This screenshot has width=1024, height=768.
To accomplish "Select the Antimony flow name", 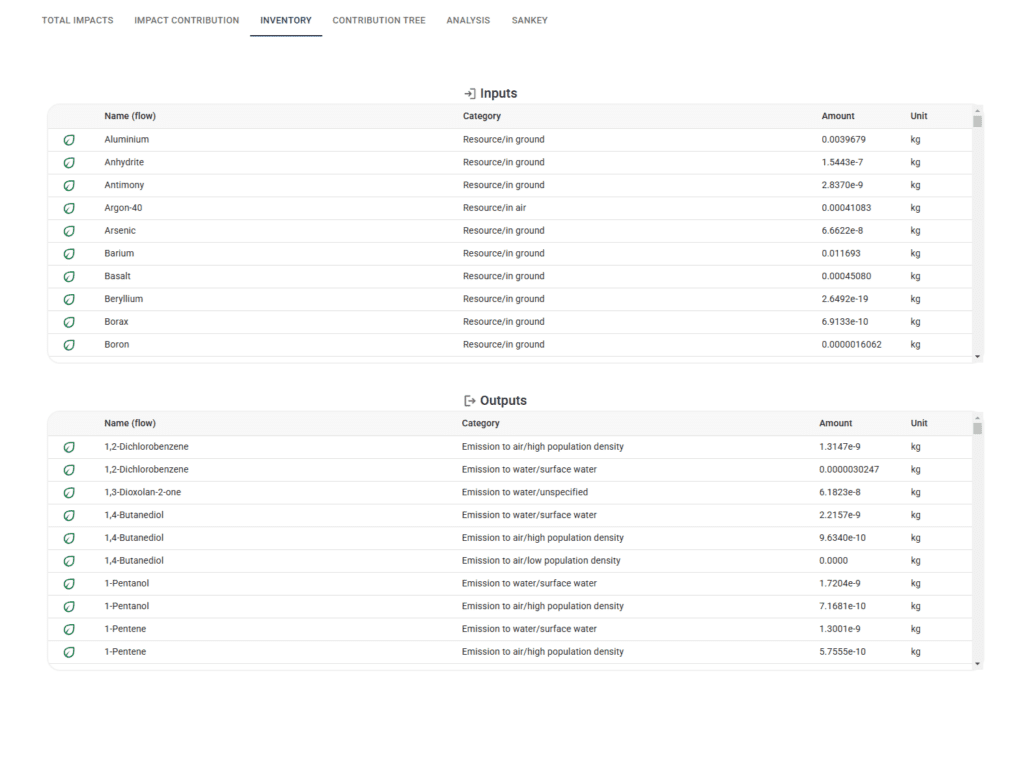I will pyautogui.click(x=124, y=185).
